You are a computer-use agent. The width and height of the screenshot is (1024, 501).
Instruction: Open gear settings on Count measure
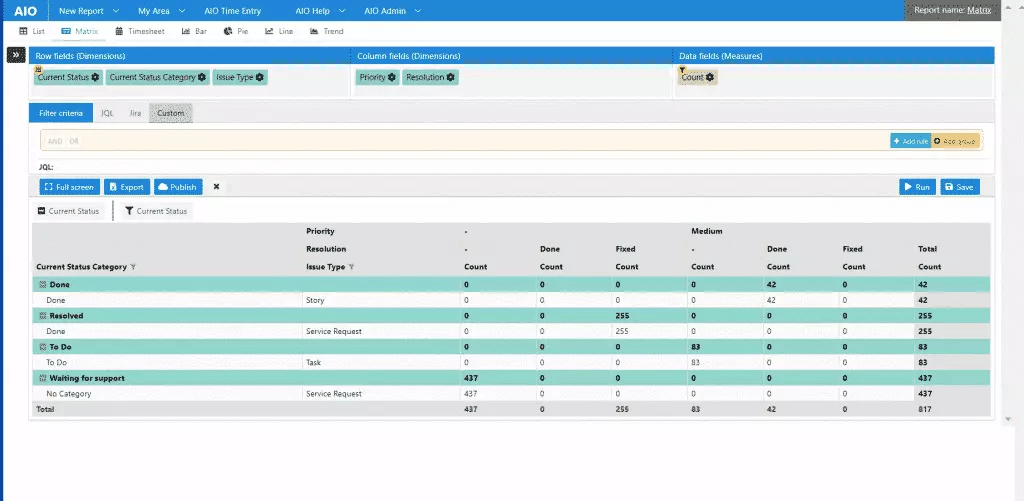pyautogui.click(x=710, y=77)
